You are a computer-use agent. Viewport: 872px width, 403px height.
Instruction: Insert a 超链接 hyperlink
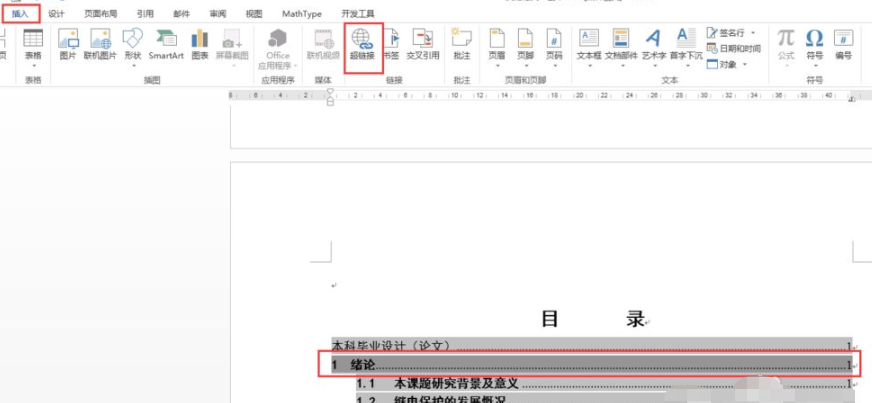point(362,43)
